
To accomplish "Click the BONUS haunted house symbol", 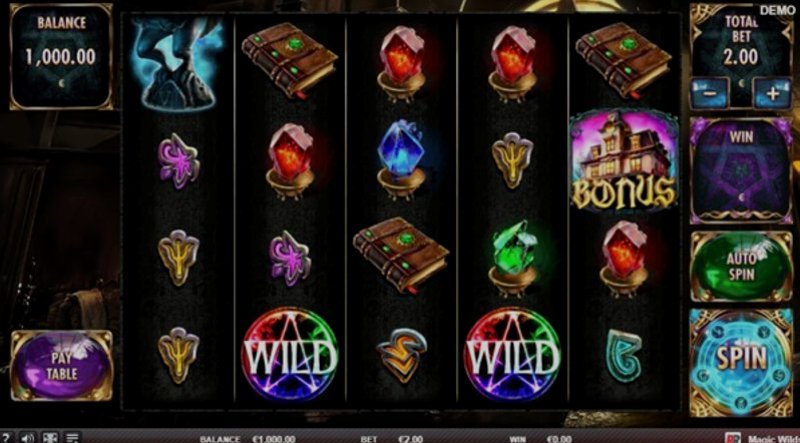I will [623, 160].
